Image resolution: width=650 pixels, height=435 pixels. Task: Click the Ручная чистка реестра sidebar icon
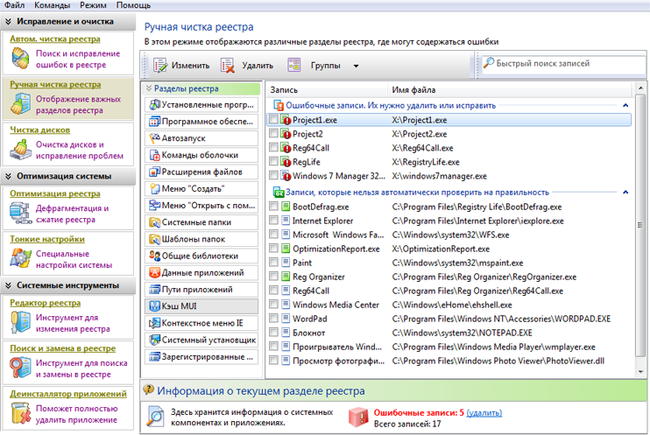pos(20,104)
